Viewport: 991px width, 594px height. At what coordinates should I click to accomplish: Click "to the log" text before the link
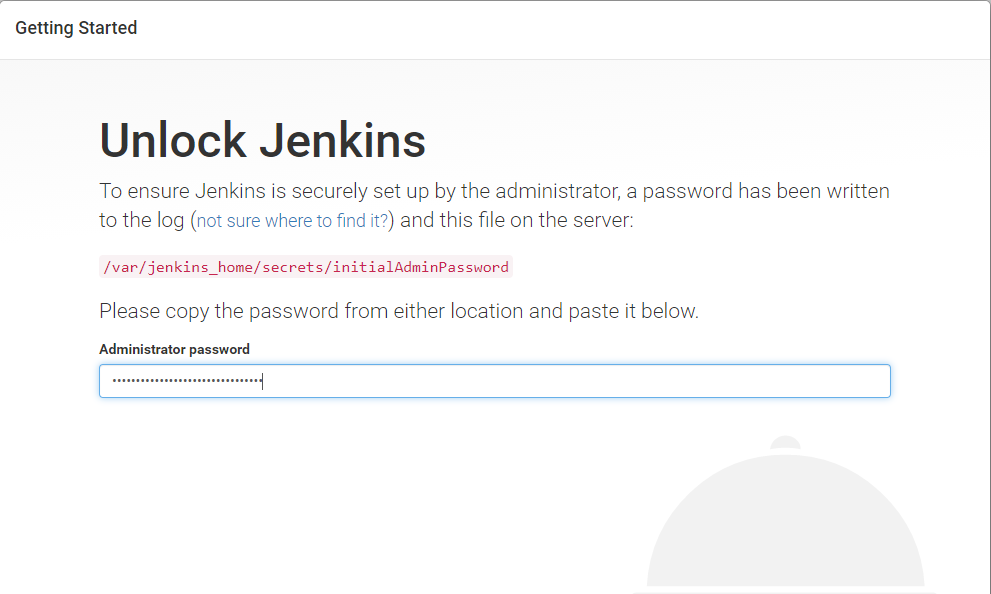(142, 221)
